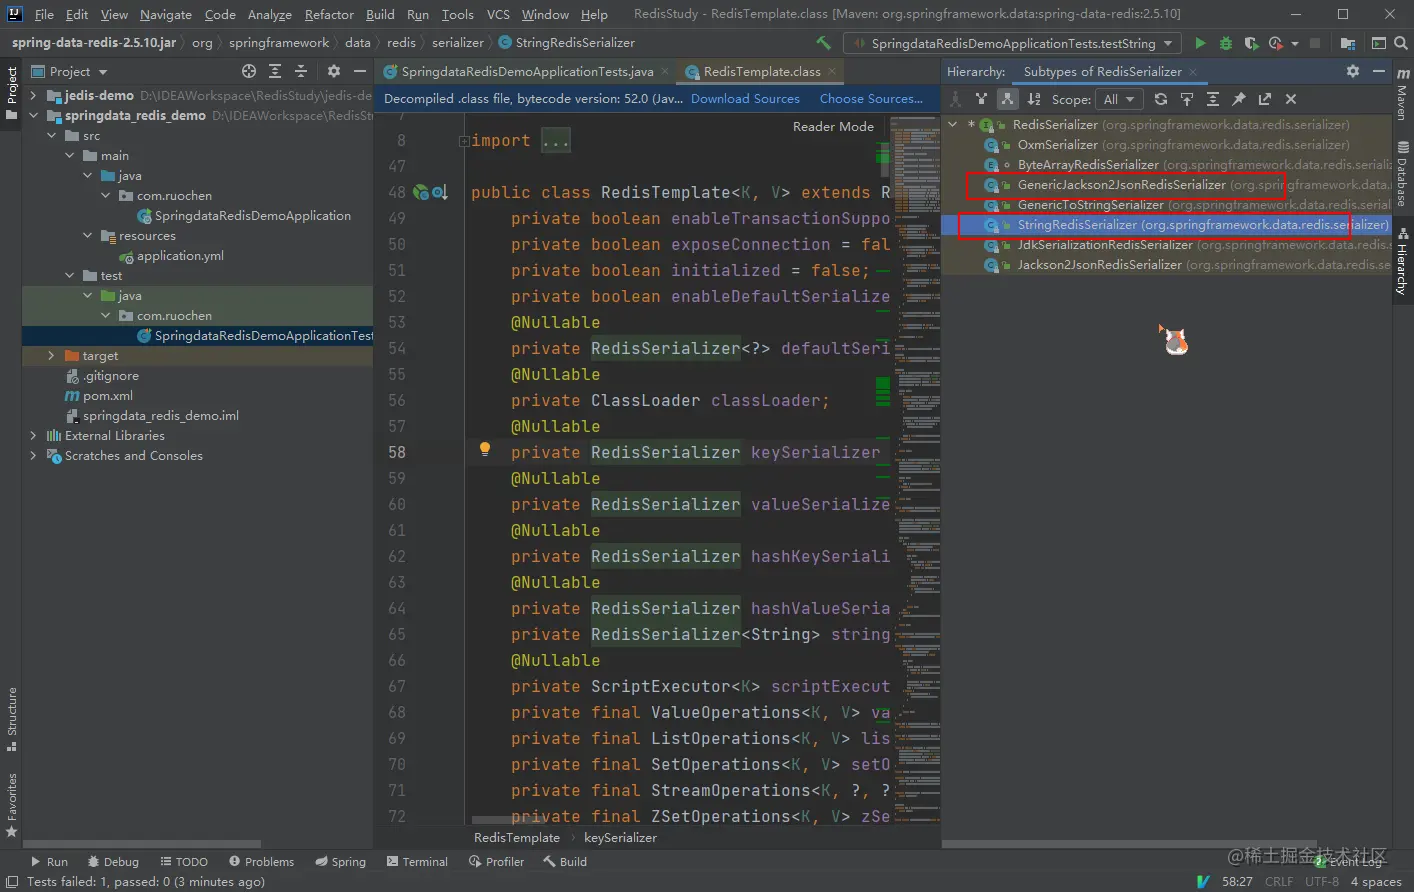
Task: Switch to SpringdataRedisDemoApplicationTests.java tab
Action: coord(527,71)
